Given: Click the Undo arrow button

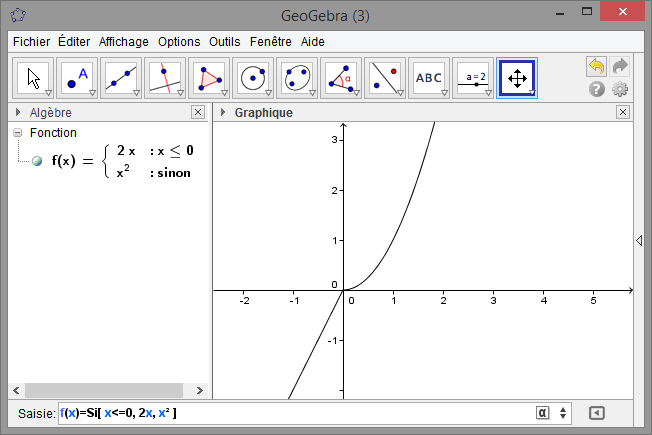Looking at the screenshot, I should (596, 66).
